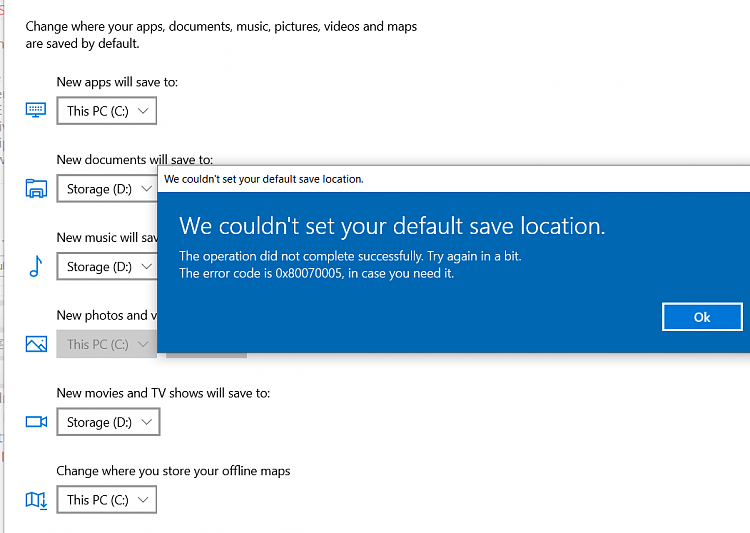This screenshot has height=533, width=750.
Task: Click the disabled photos and videos dropdown
Action: tap(107, 344)
